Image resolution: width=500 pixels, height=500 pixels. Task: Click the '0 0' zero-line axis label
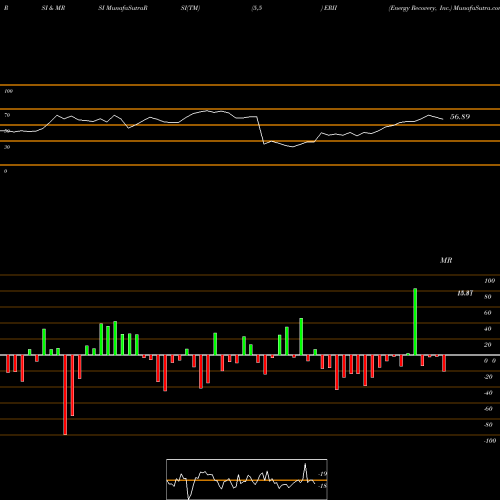(490, 361)
